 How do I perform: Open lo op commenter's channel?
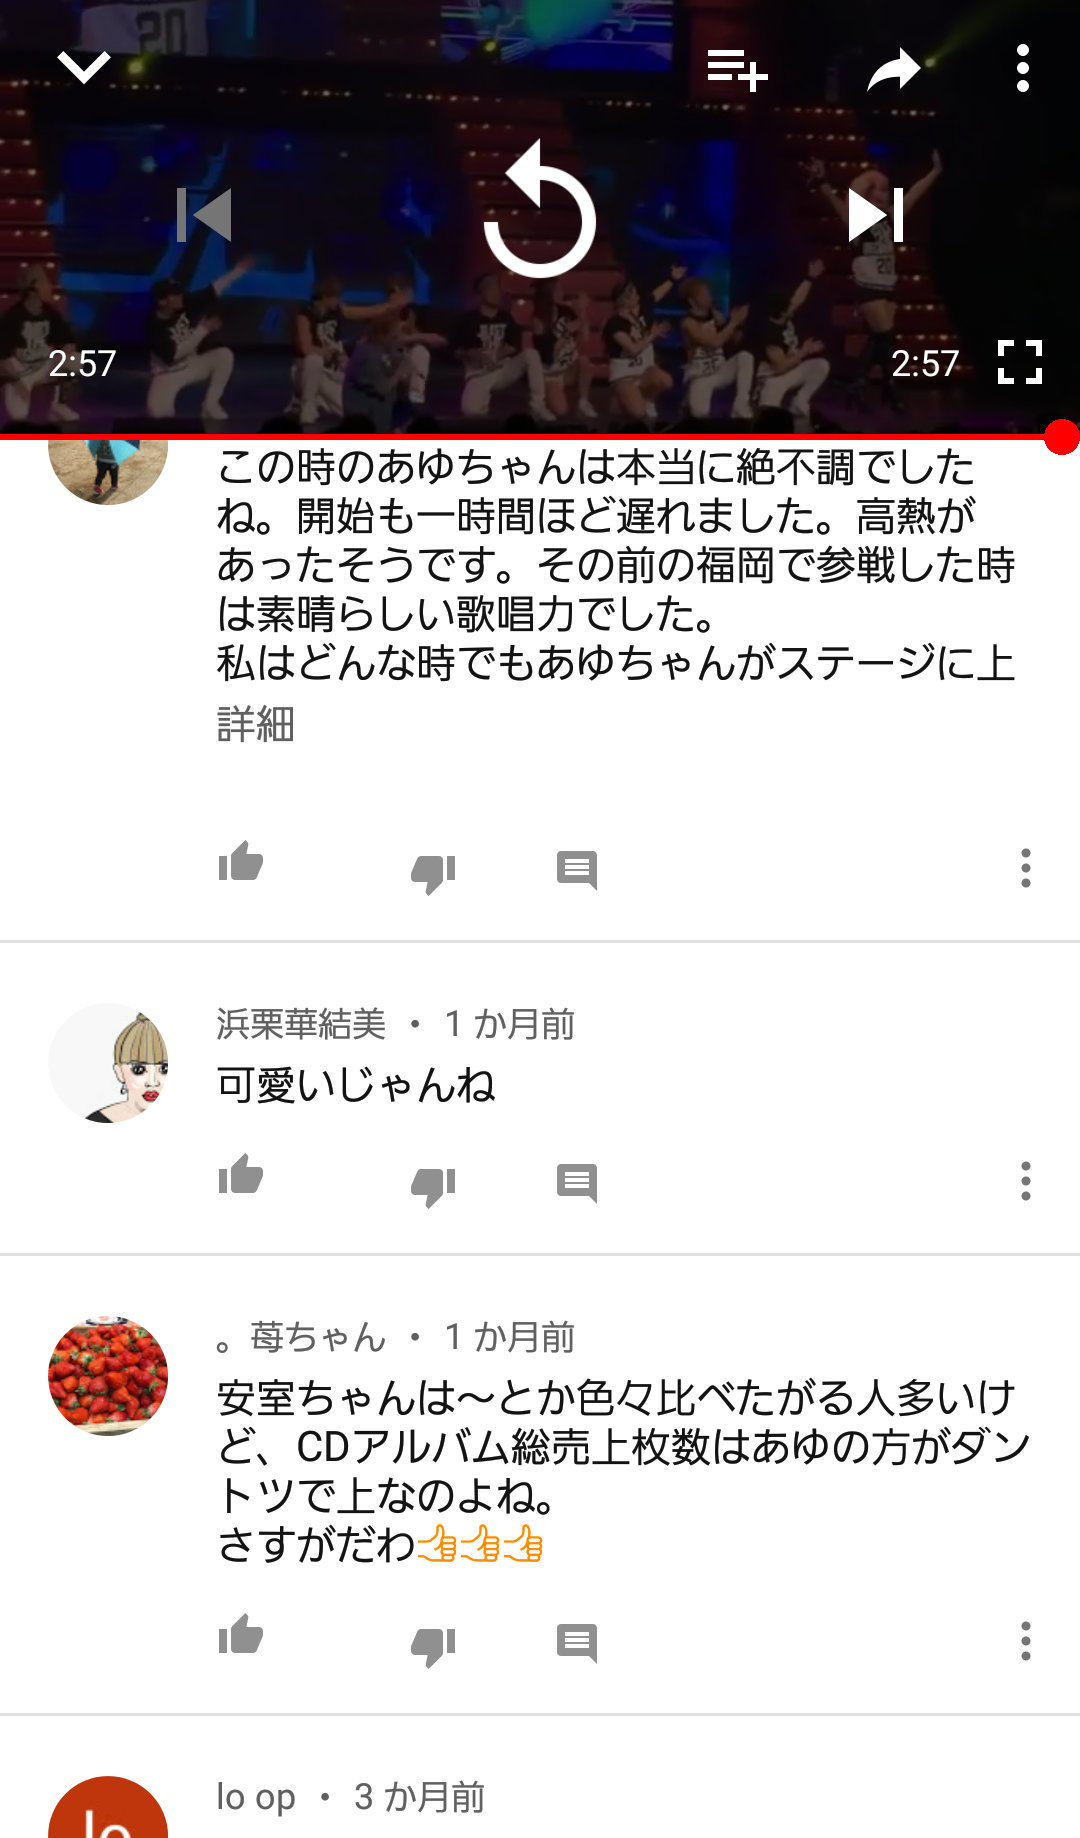(x=256, y=1797)
